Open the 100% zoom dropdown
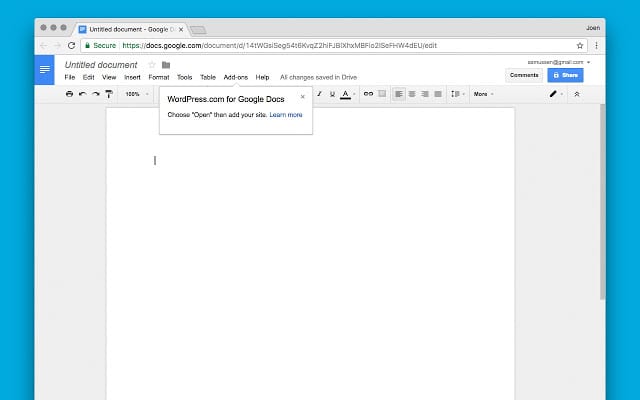Screen dimensions: 640x400 (x=137, y=94)
